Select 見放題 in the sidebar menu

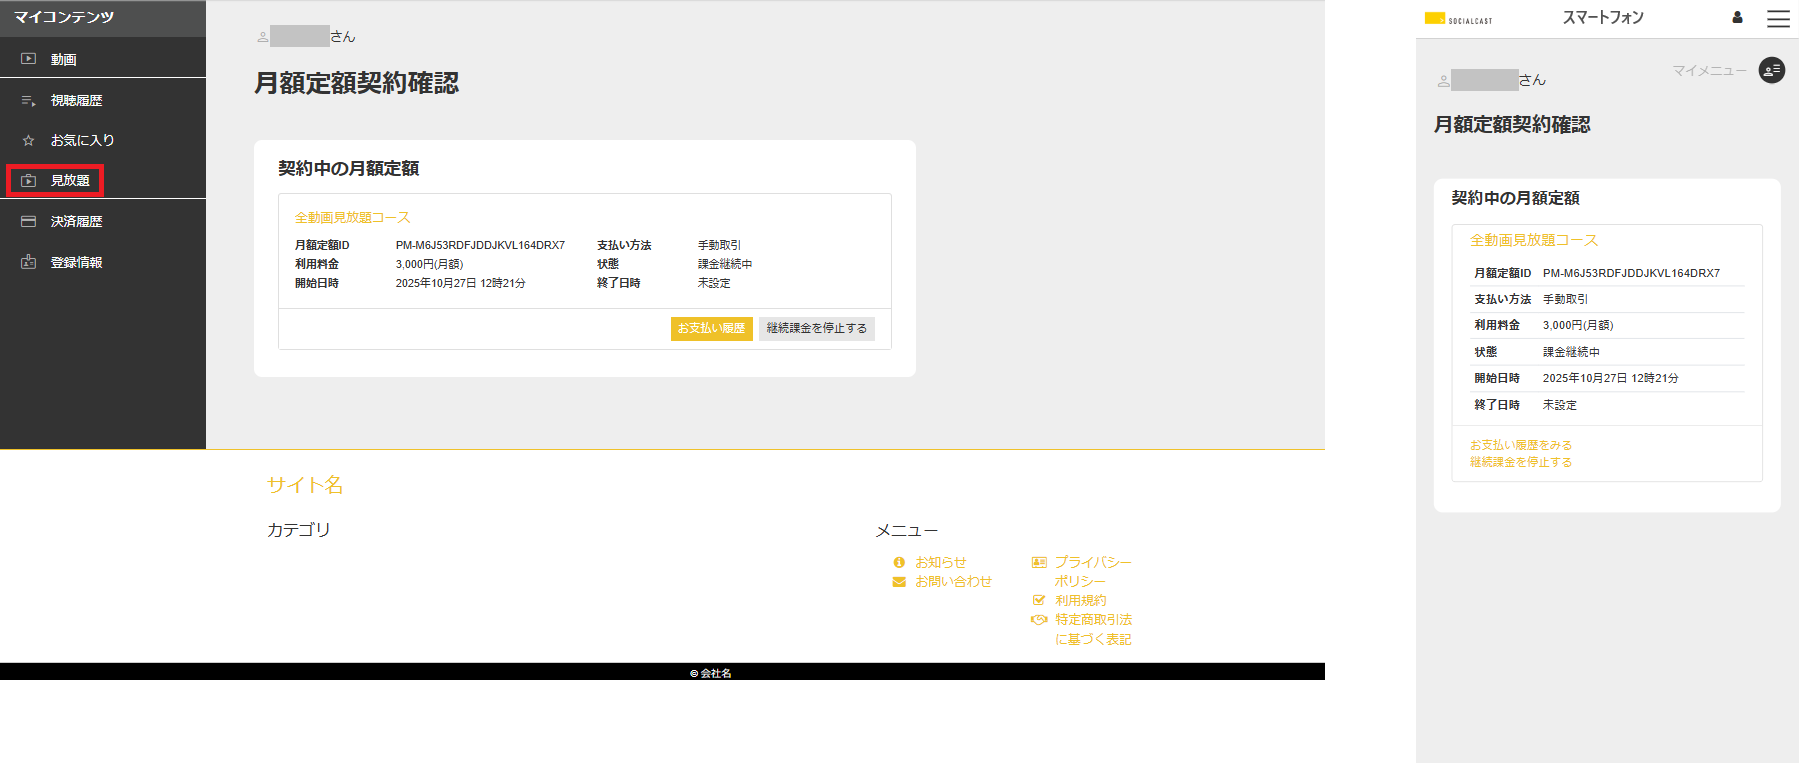coord(70,181)
